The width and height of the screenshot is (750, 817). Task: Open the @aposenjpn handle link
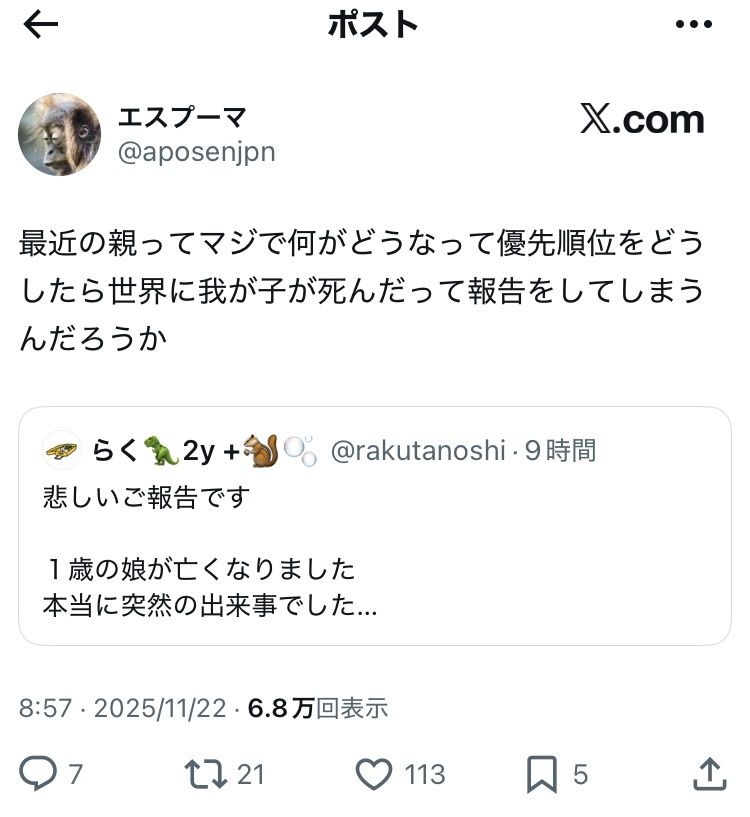[197, 153]
